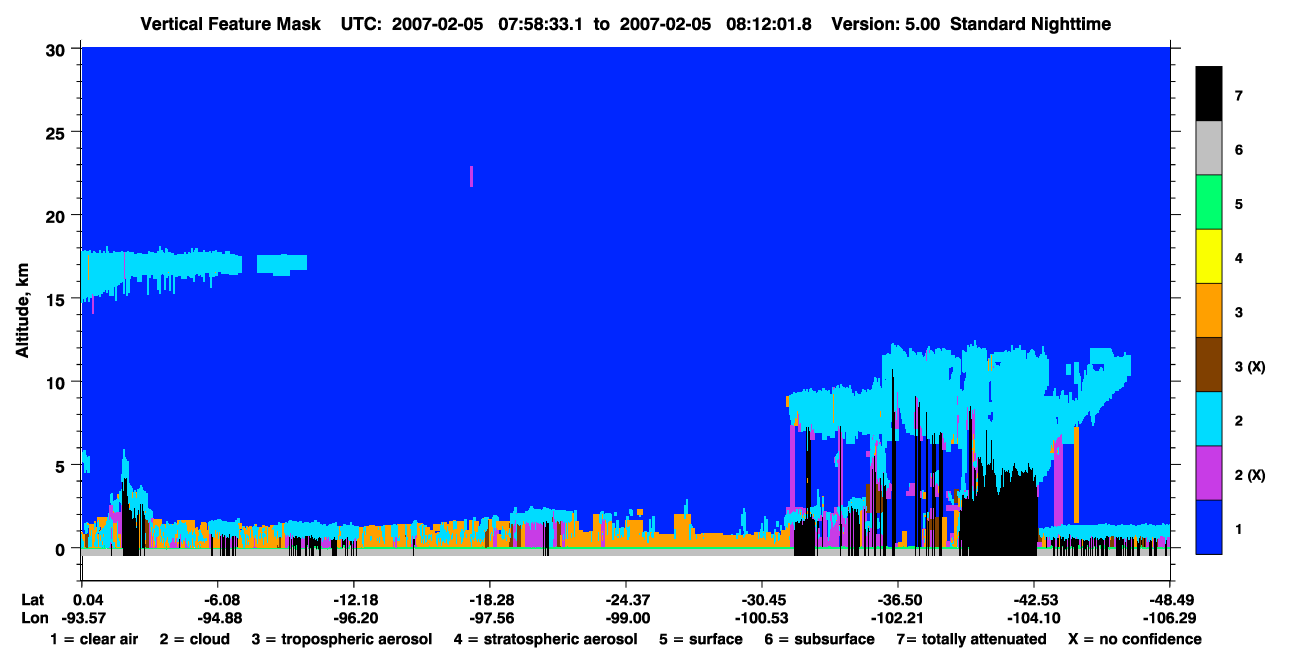This screenshot has width=1300, height=667.
Task: Click longitude value -93.57
Action: tap(82, 618)
